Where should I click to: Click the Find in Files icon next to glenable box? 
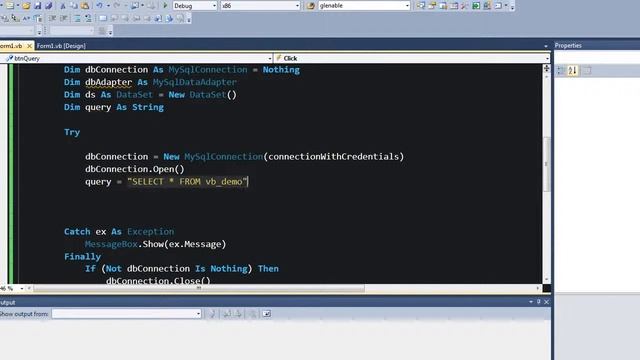[311, 6]
